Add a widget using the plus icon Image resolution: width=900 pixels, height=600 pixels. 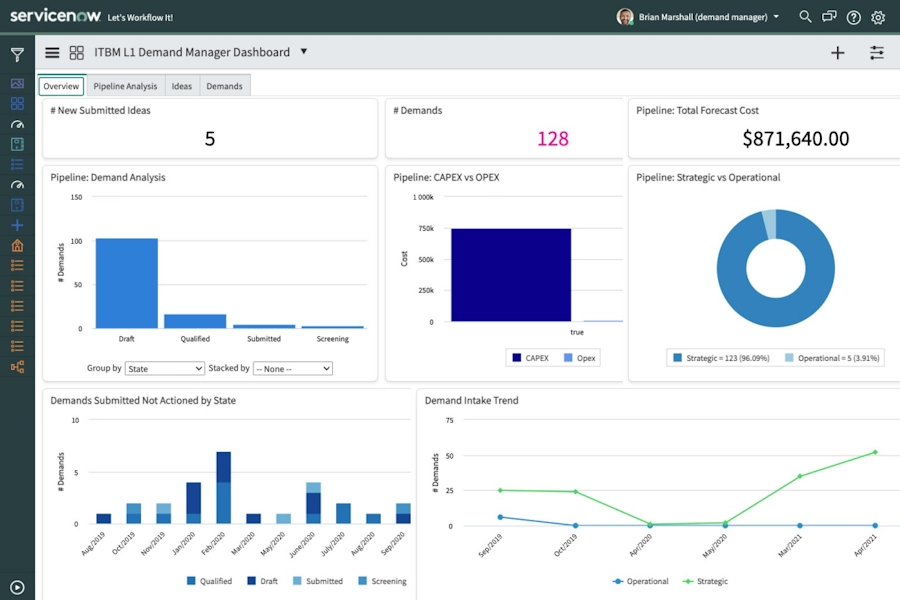(837, 52)
